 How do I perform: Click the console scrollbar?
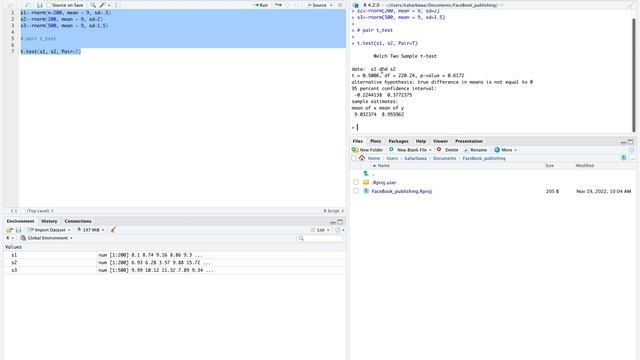[634, 75]
